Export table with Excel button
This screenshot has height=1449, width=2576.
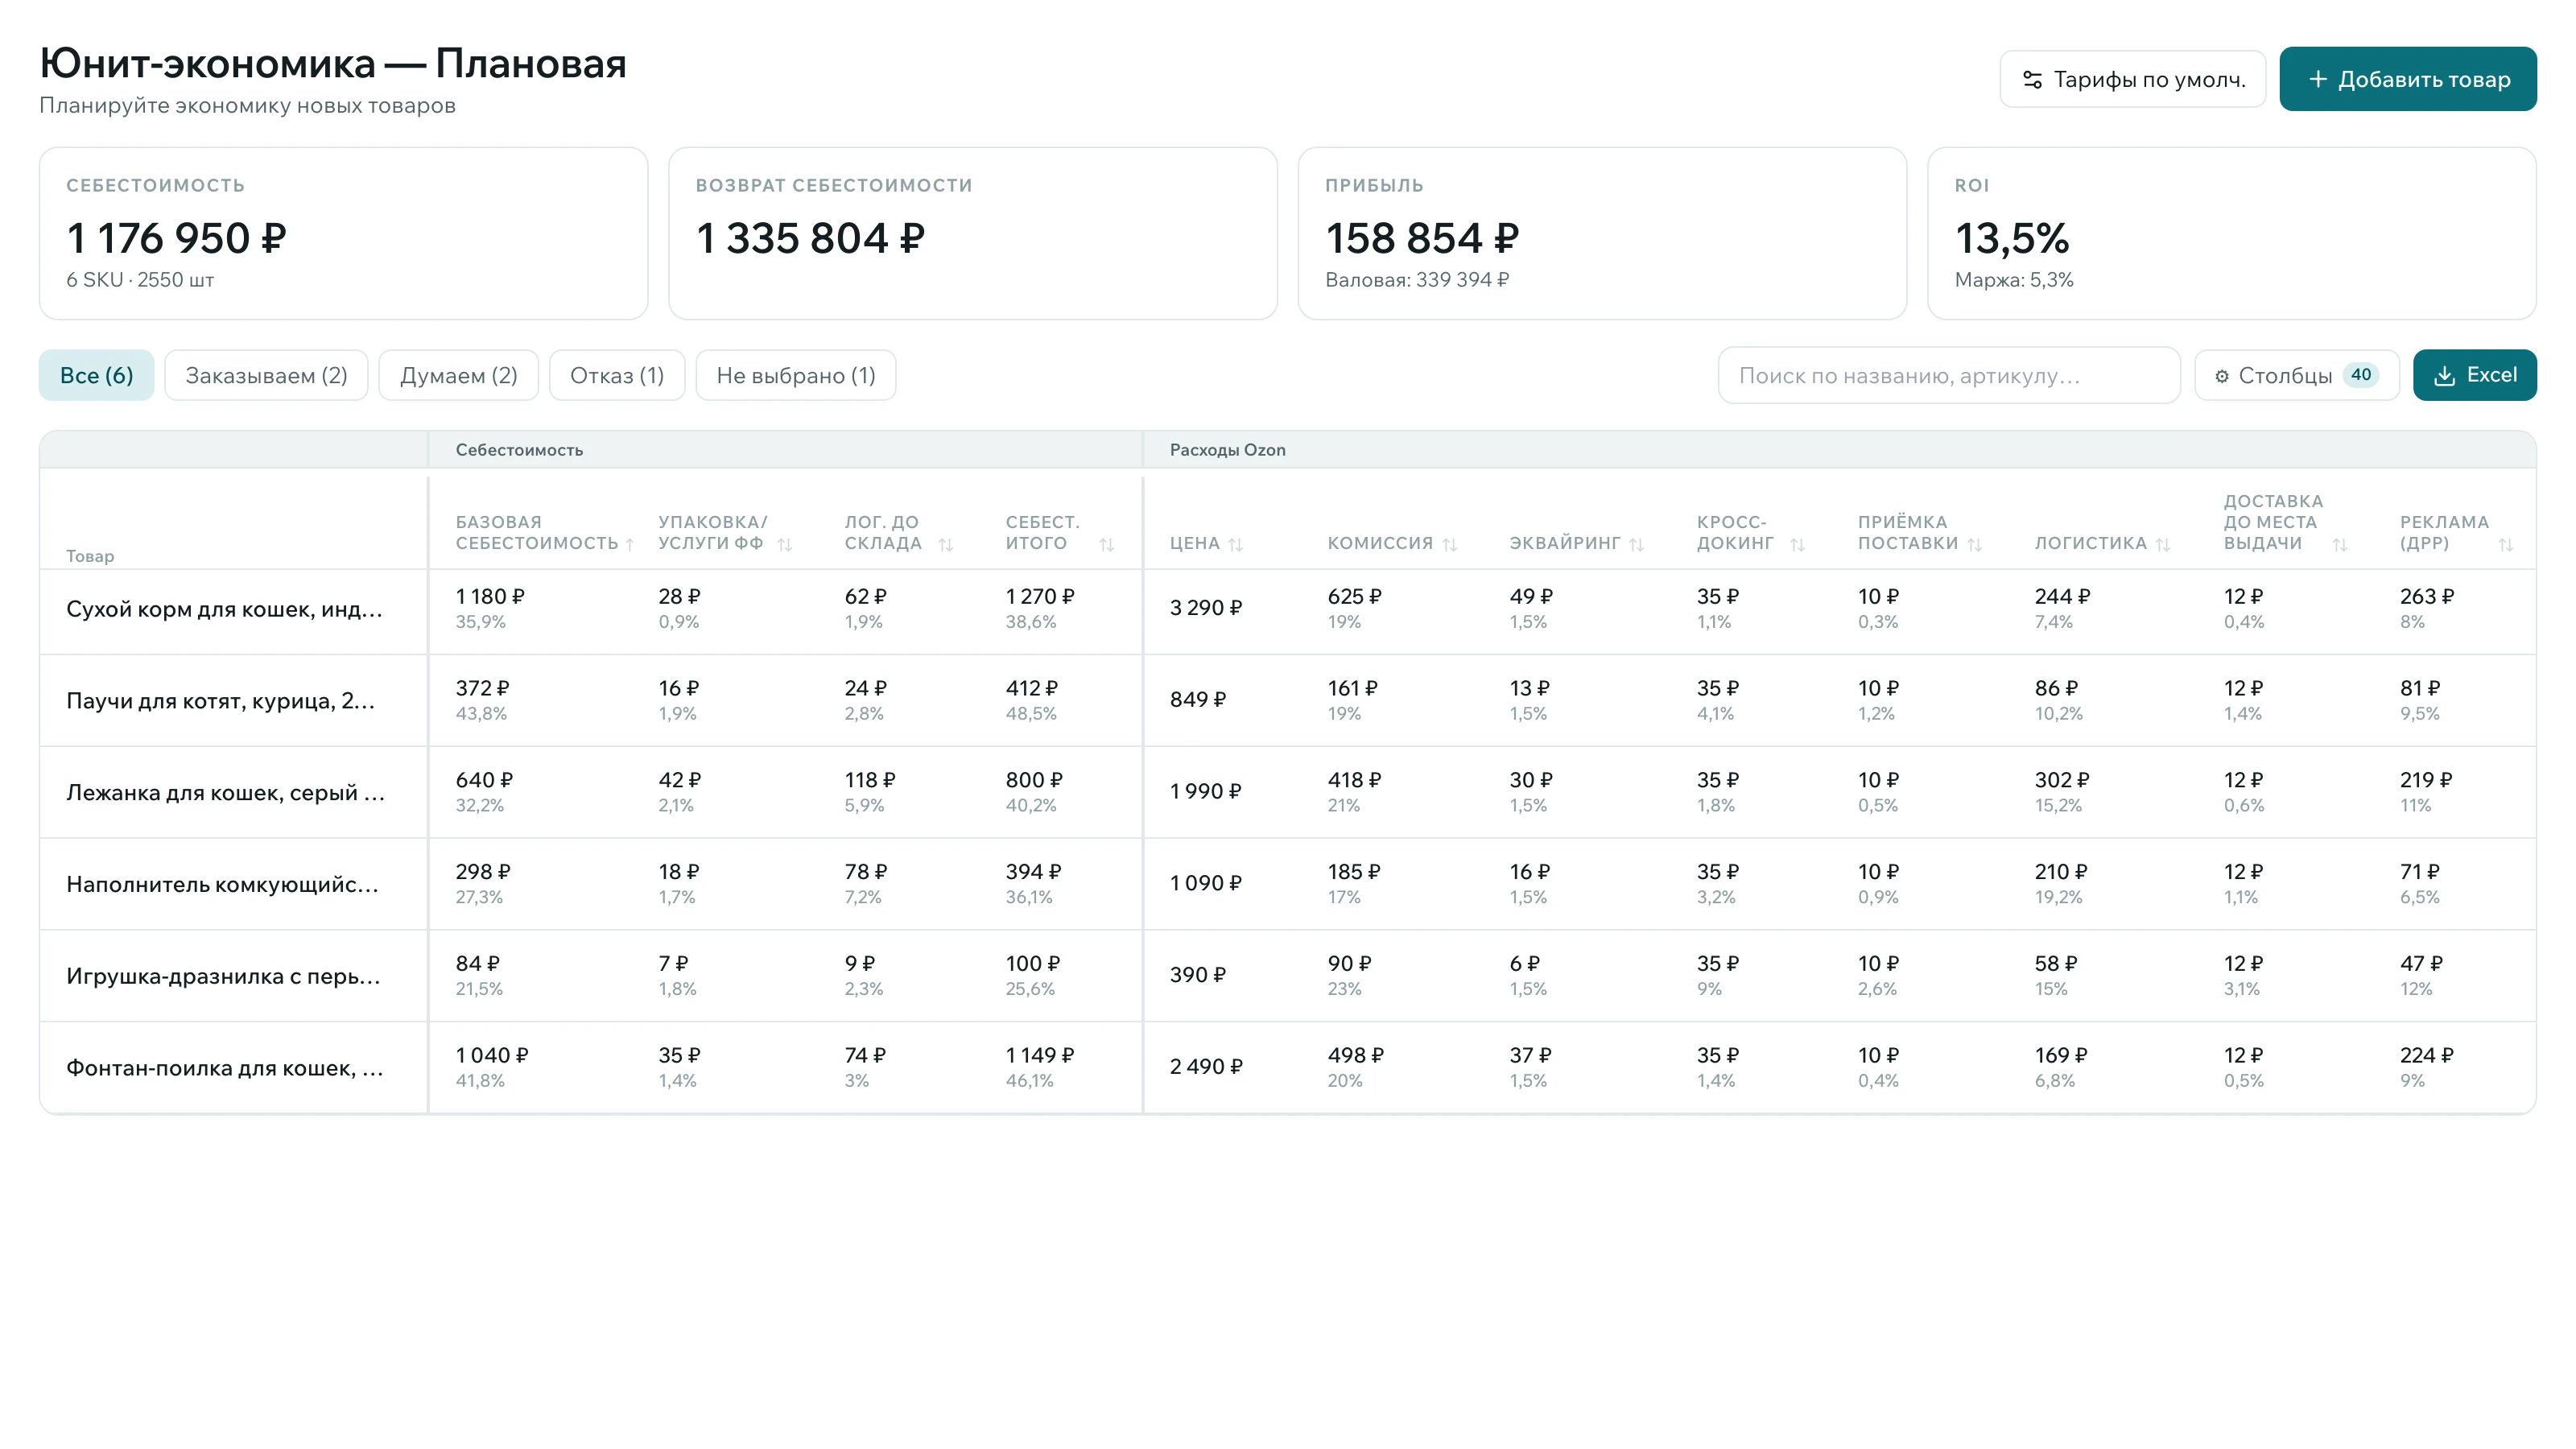pos(2475,375)
